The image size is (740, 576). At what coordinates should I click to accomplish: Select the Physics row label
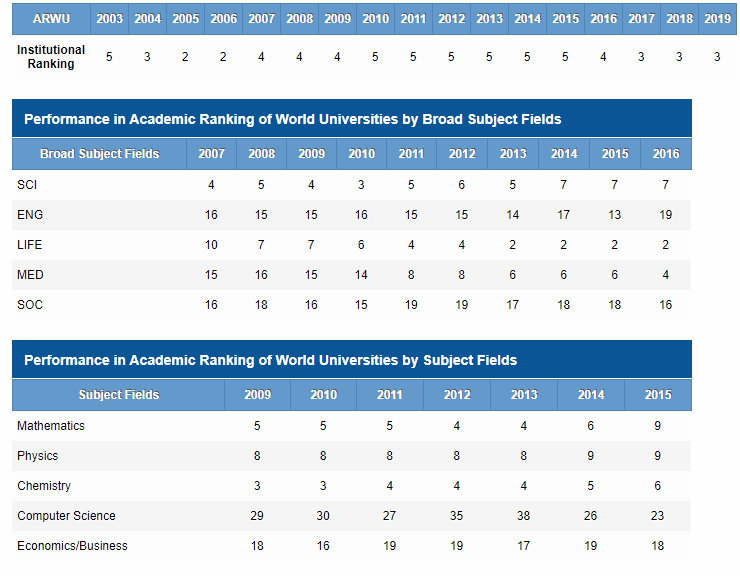(37, 456)
